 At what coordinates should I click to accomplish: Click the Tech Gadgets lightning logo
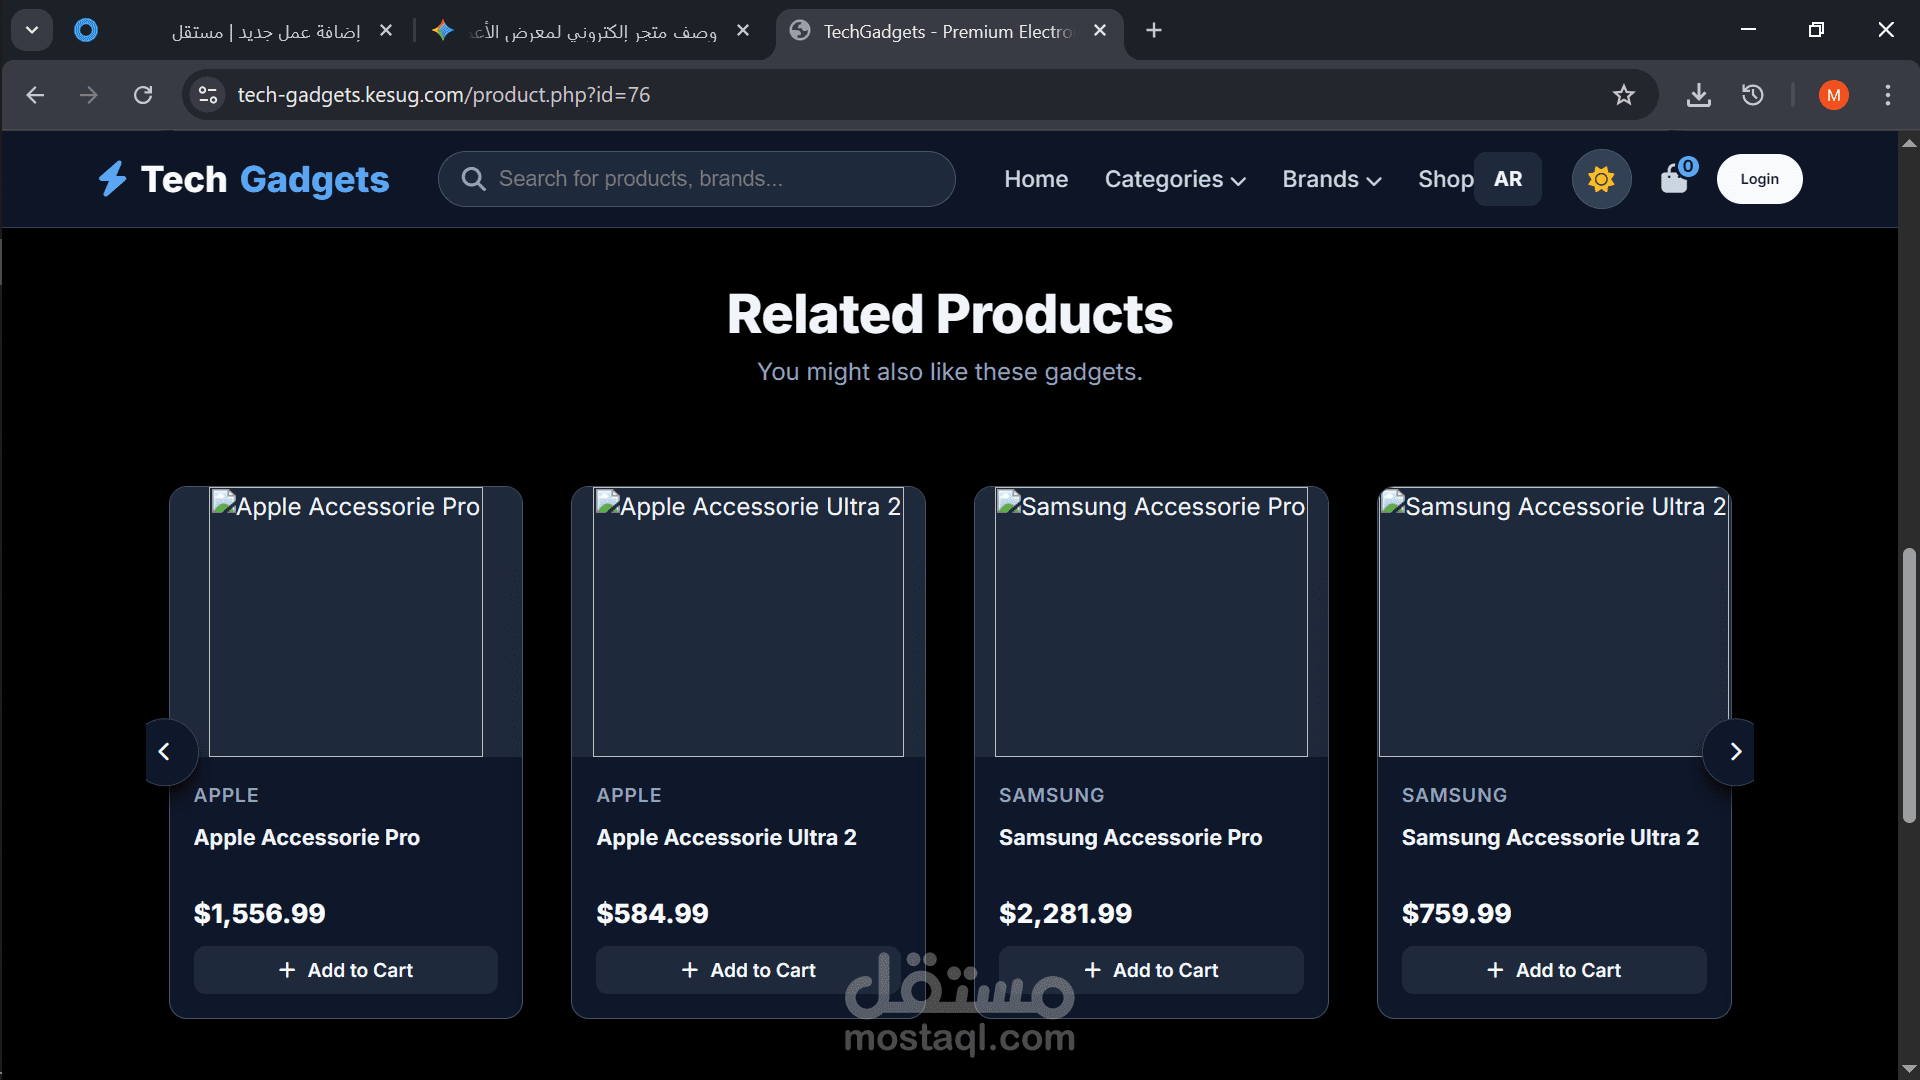click(112, 179)
